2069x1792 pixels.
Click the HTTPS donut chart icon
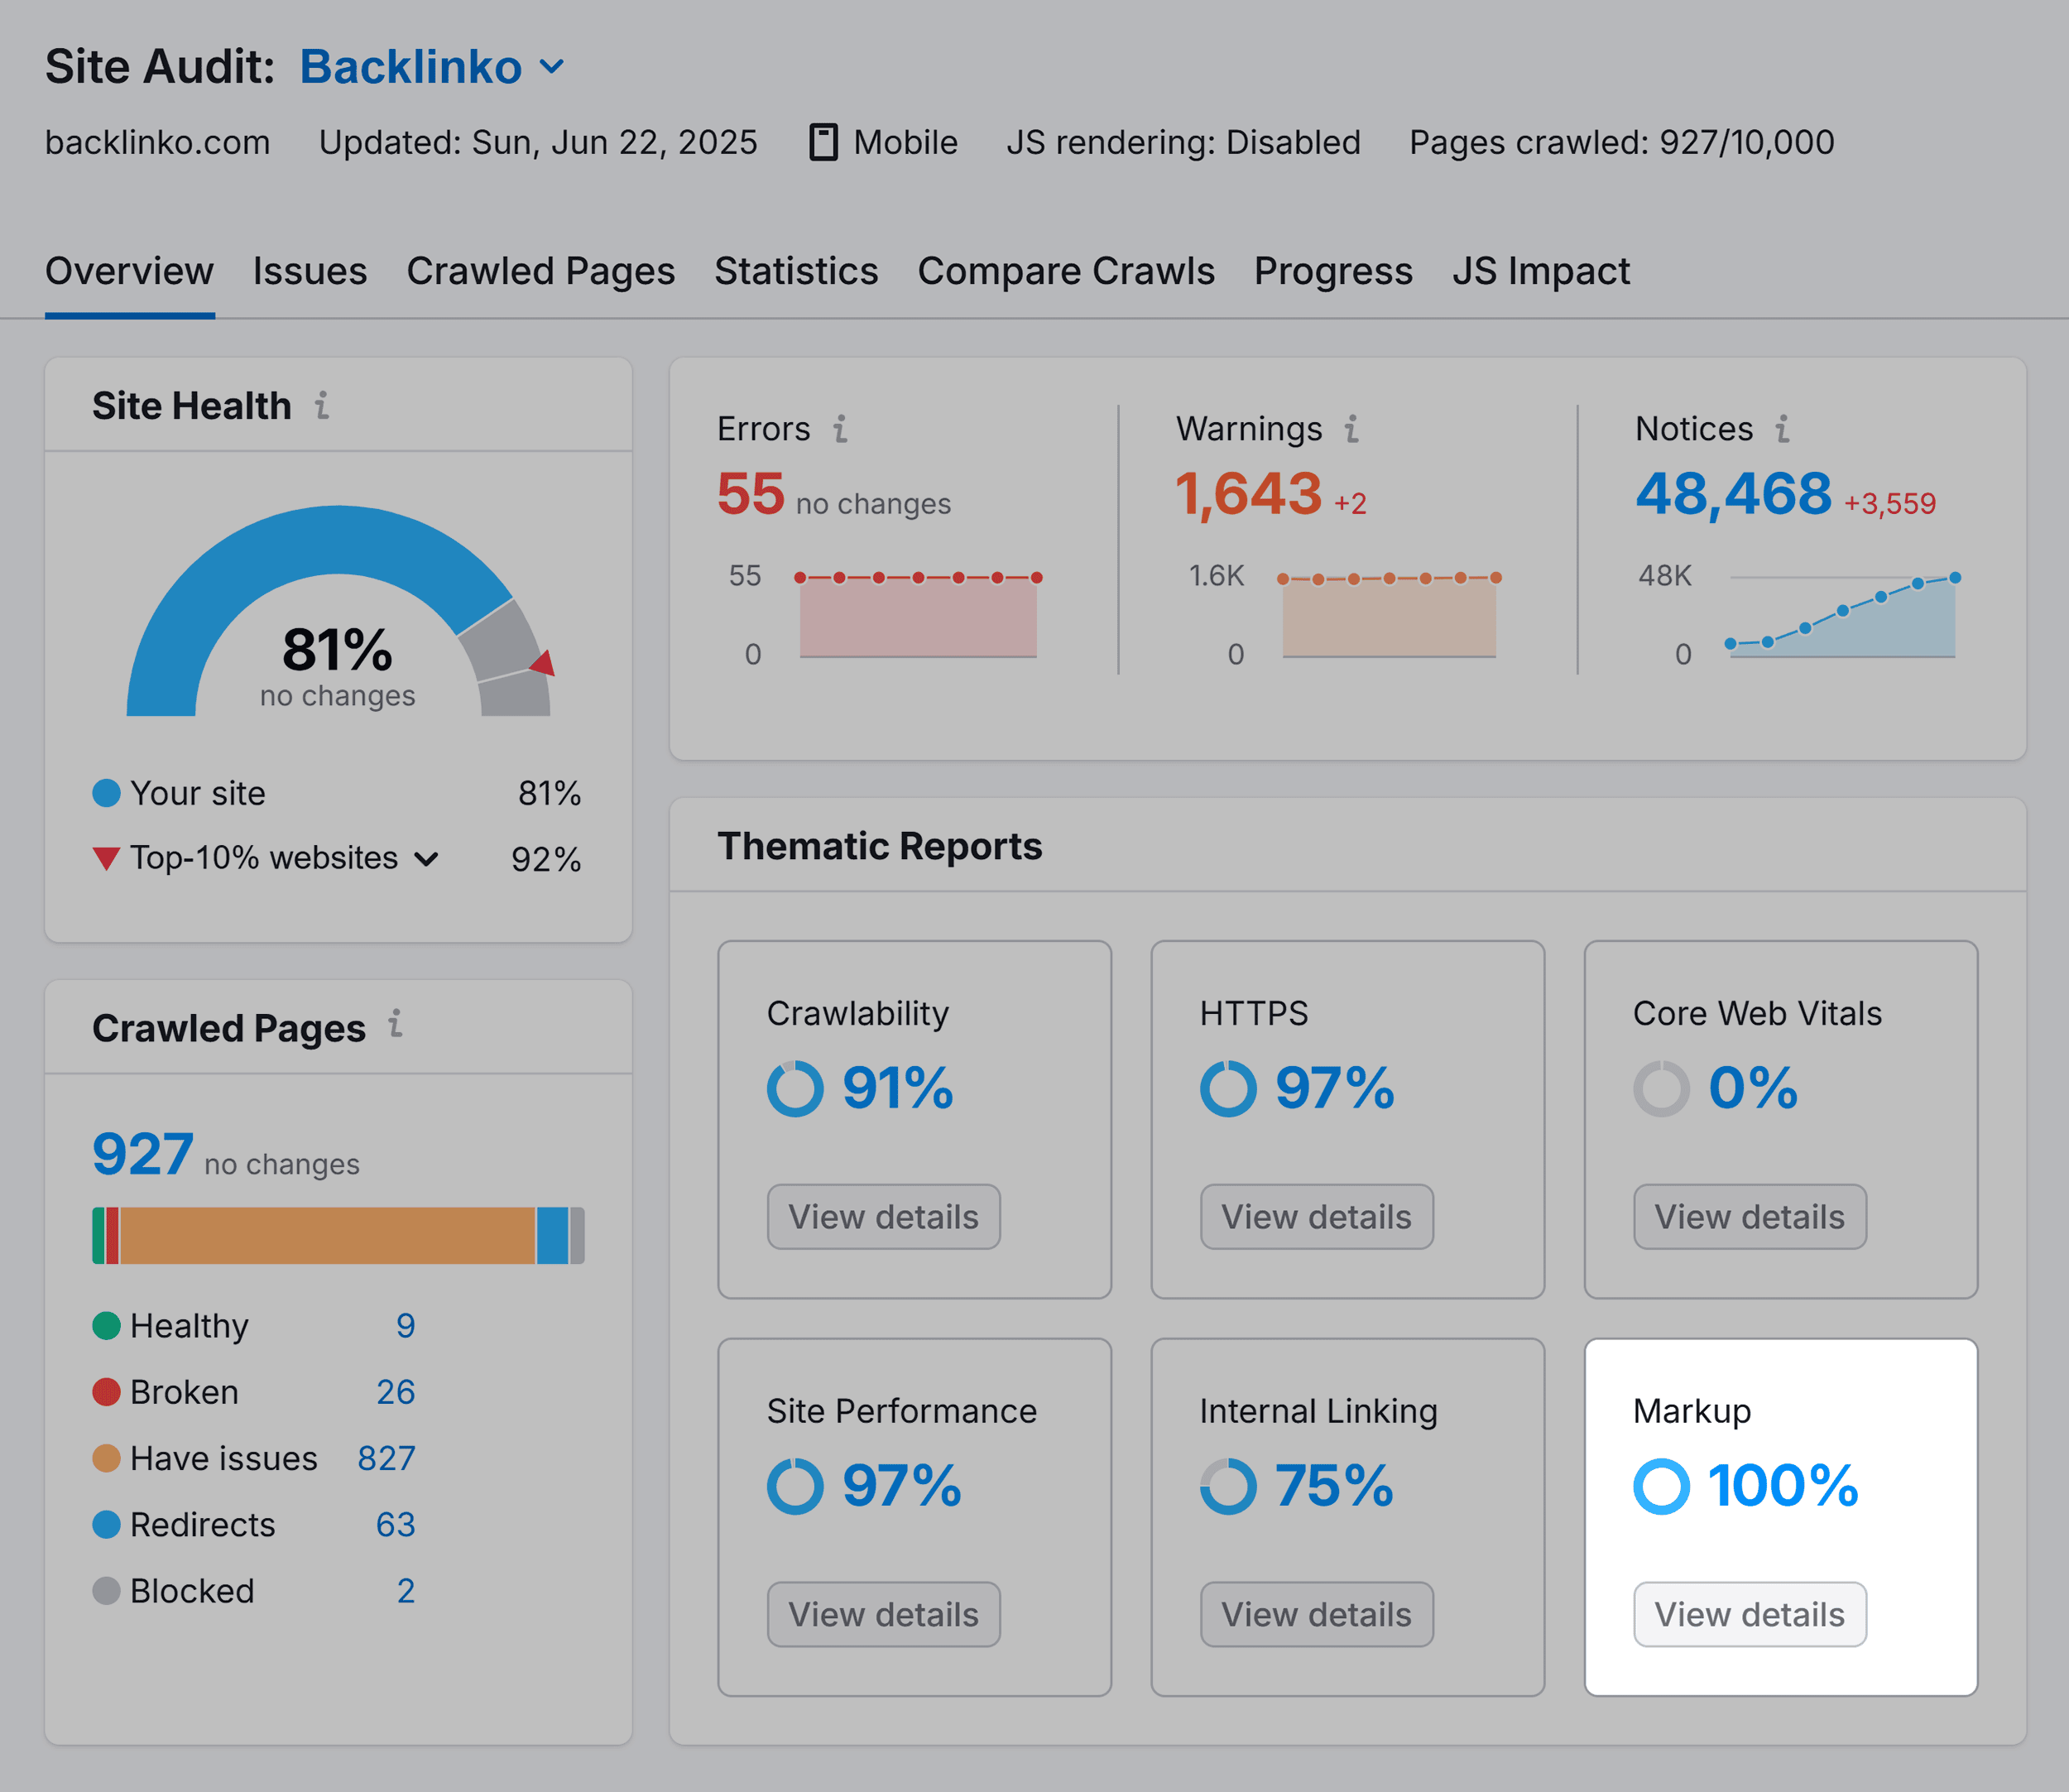(1228, 1088)
